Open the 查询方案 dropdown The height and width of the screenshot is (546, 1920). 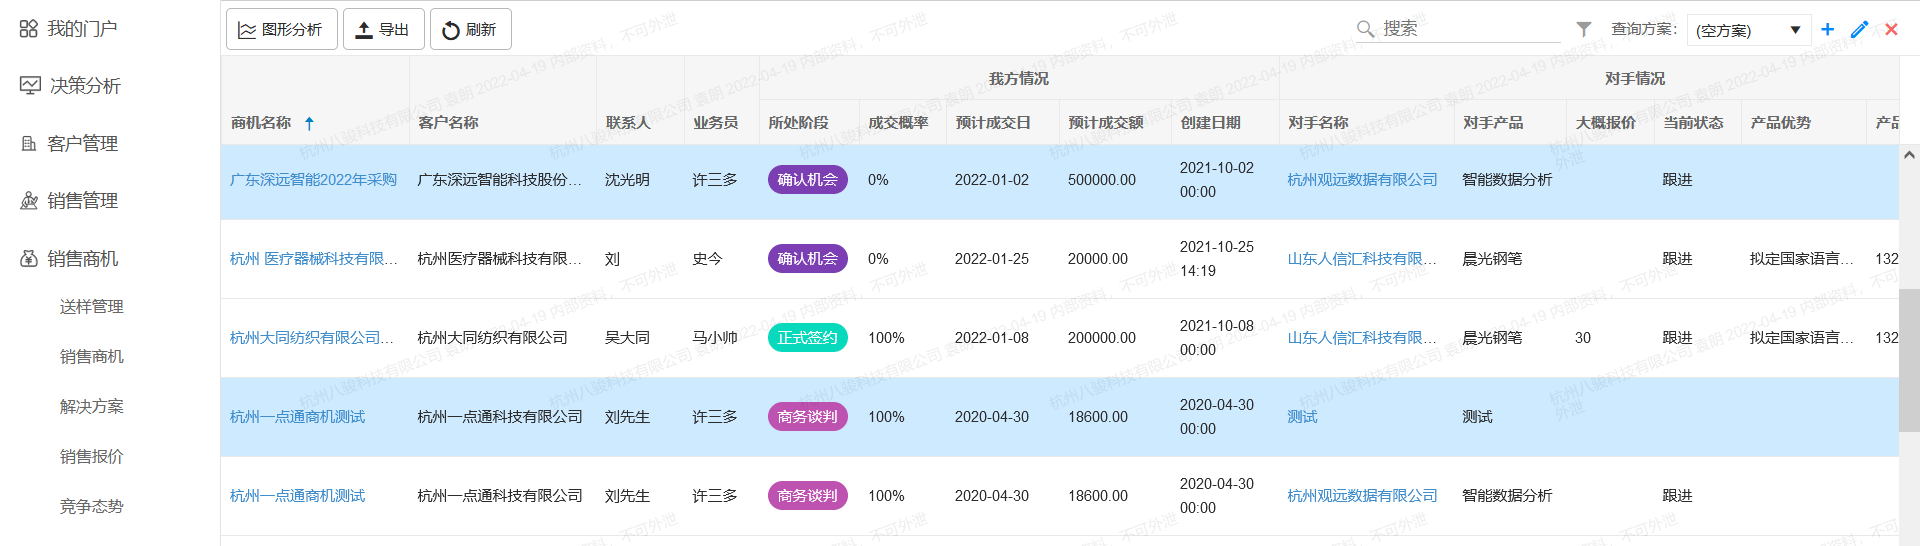[x=1748, y=30]
